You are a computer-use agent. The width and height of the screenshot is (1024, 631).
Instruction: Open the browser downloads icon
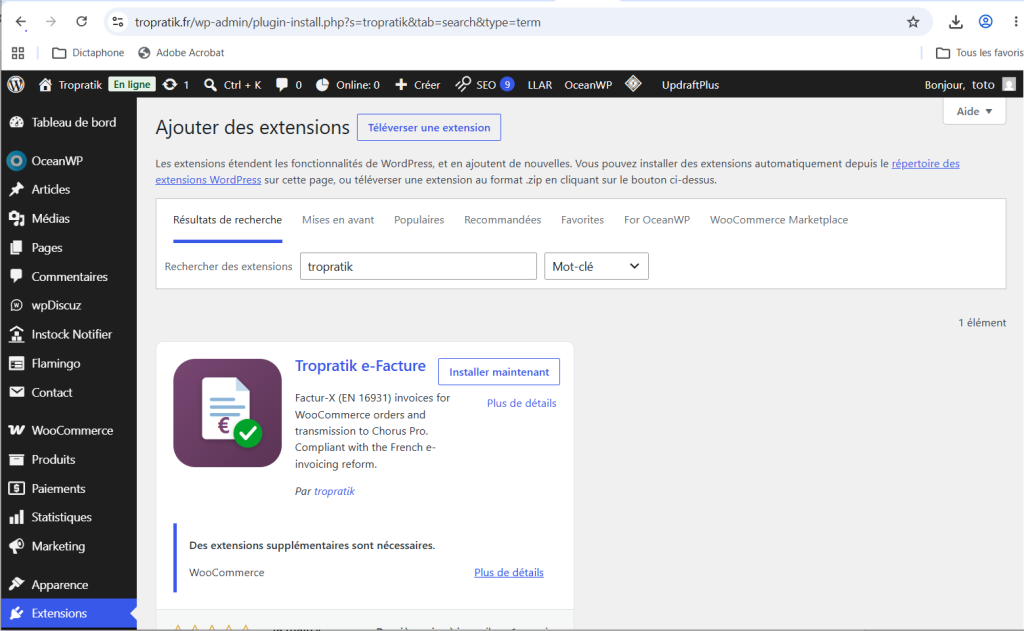click(955, 22)
